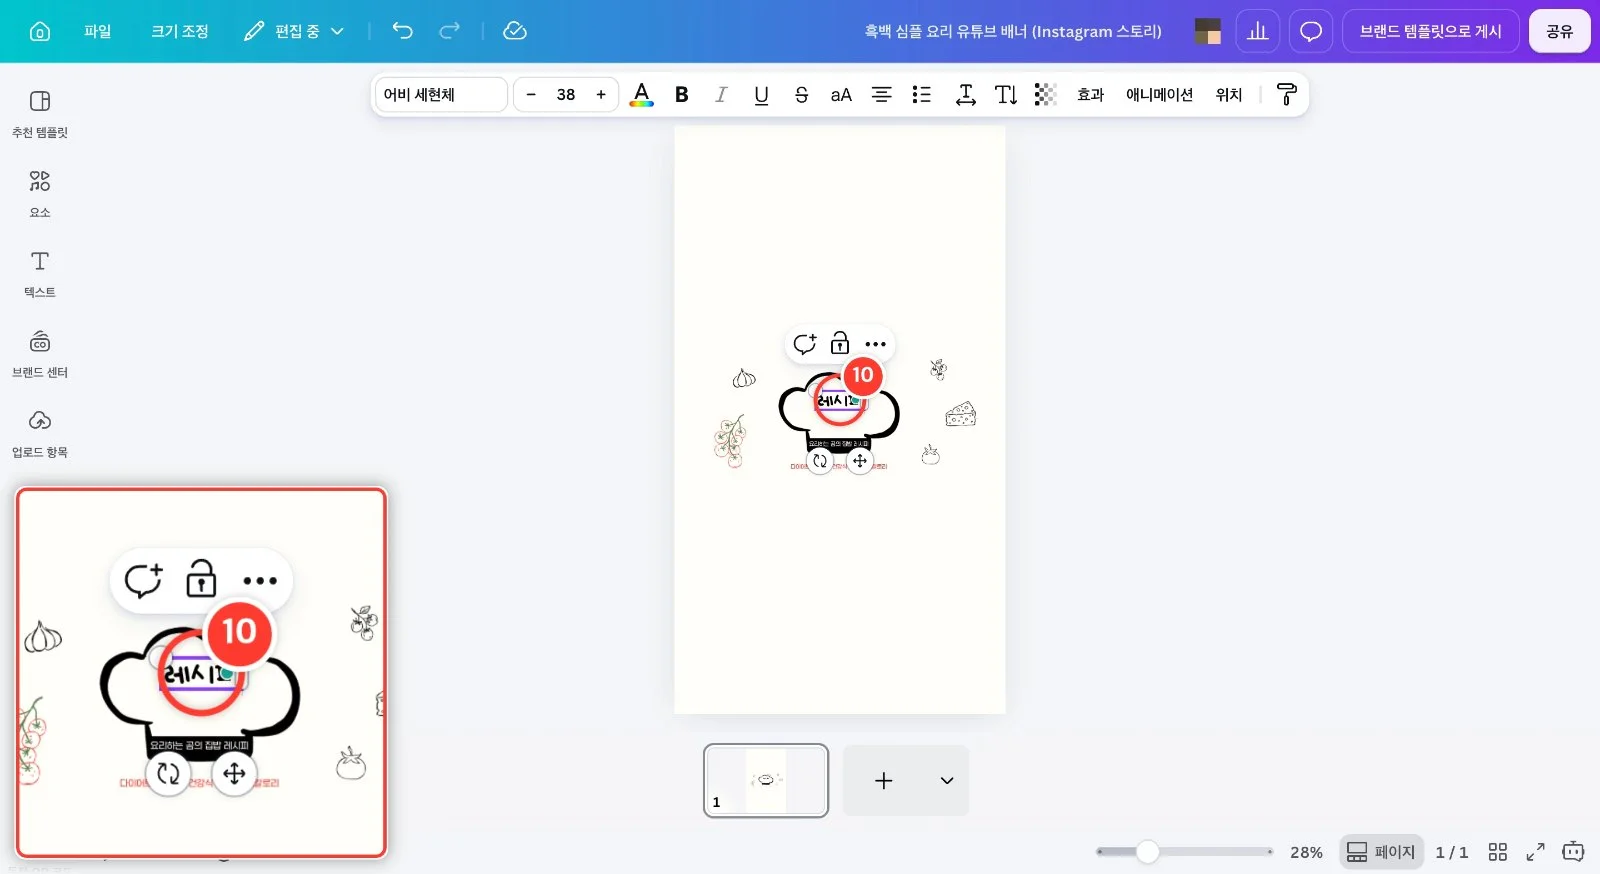Screen dimensions: 1600x874
Task: Expand the add page options chevron
Action: point(947,780)
